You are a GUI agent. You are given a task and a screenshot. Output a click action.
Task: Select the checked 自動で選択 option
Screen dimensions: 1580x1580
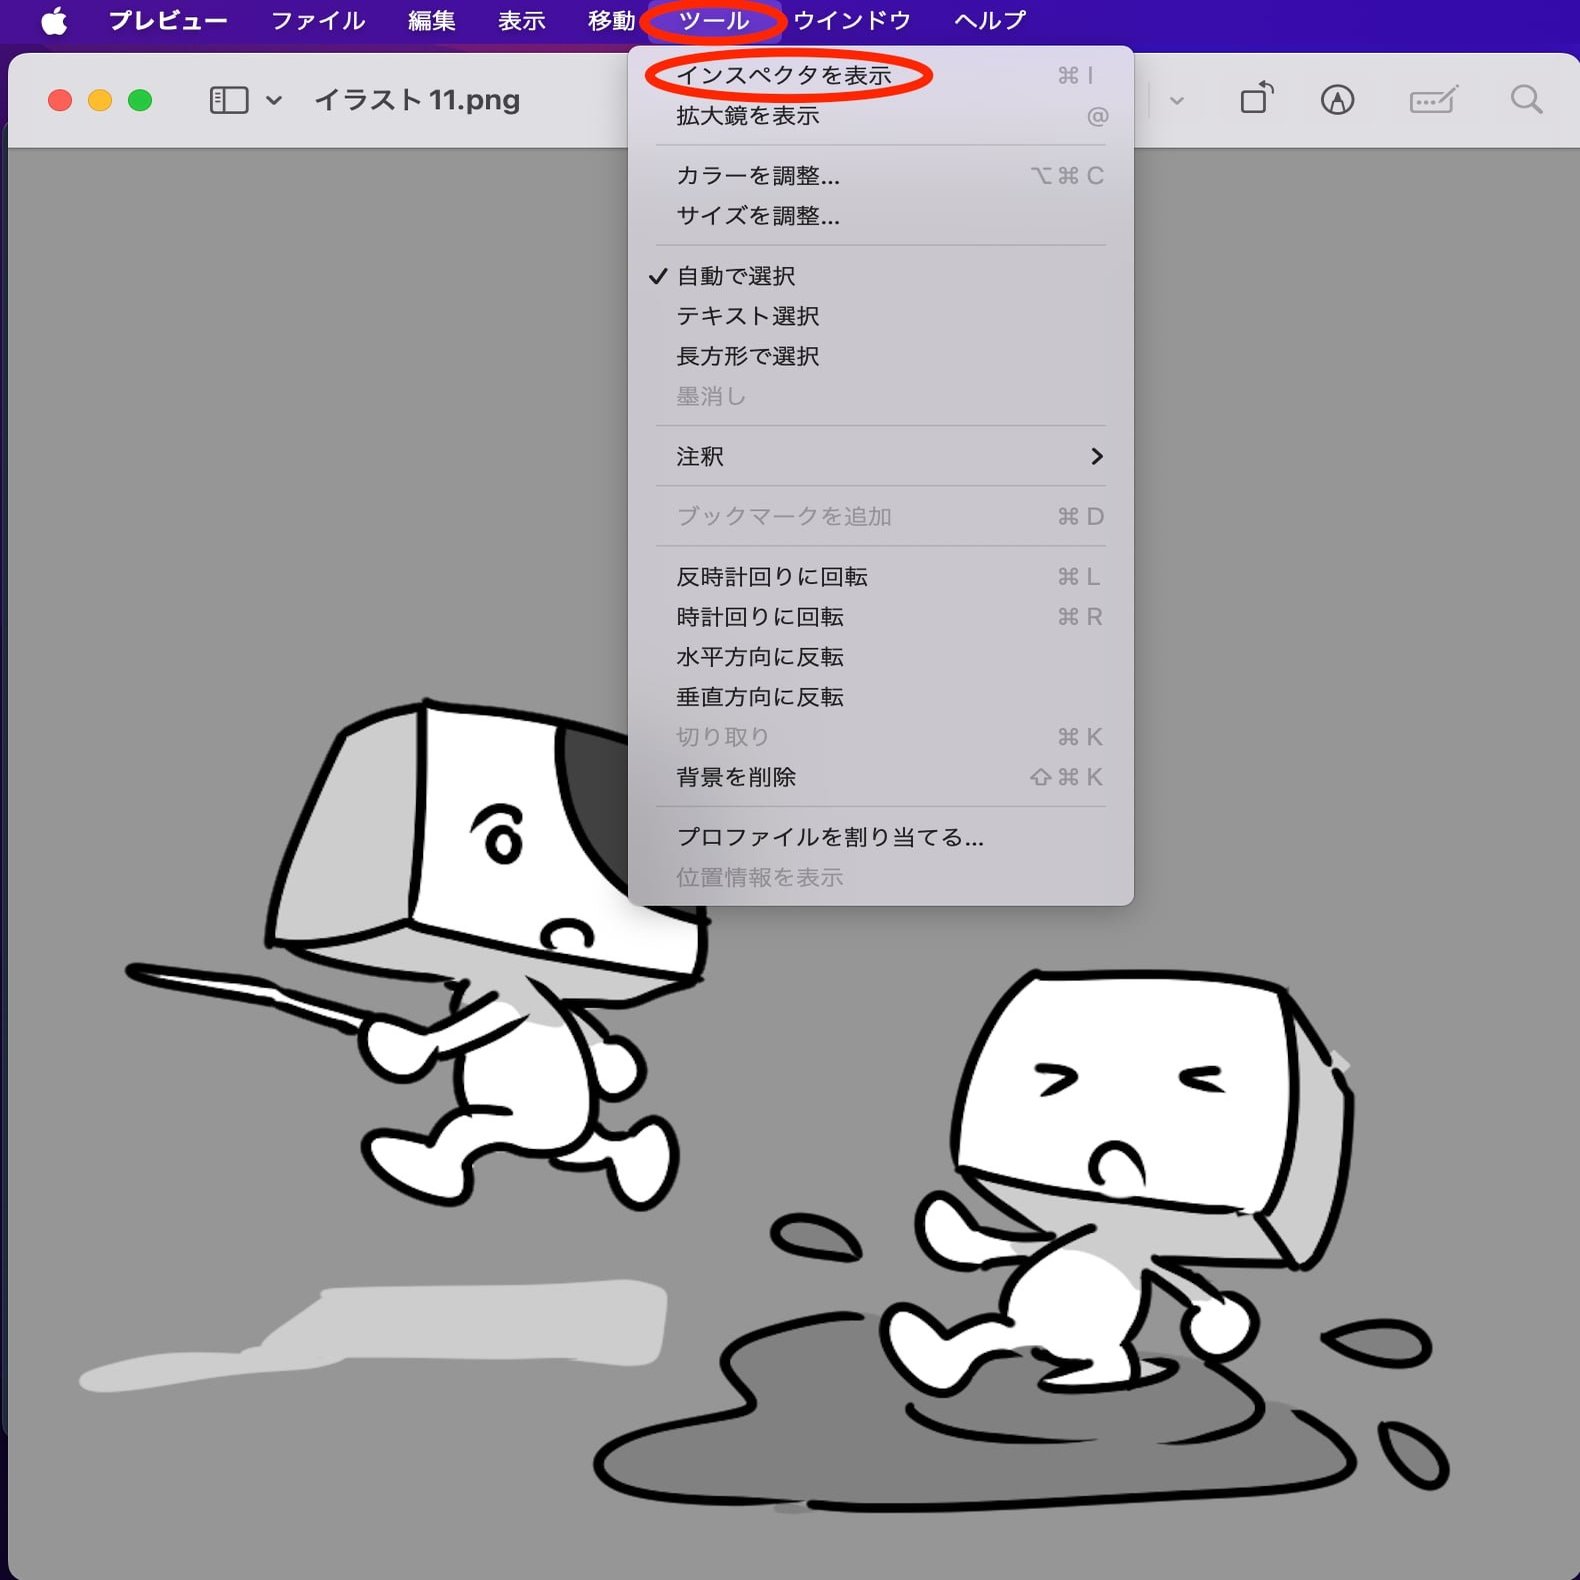[x=881, y=276]
